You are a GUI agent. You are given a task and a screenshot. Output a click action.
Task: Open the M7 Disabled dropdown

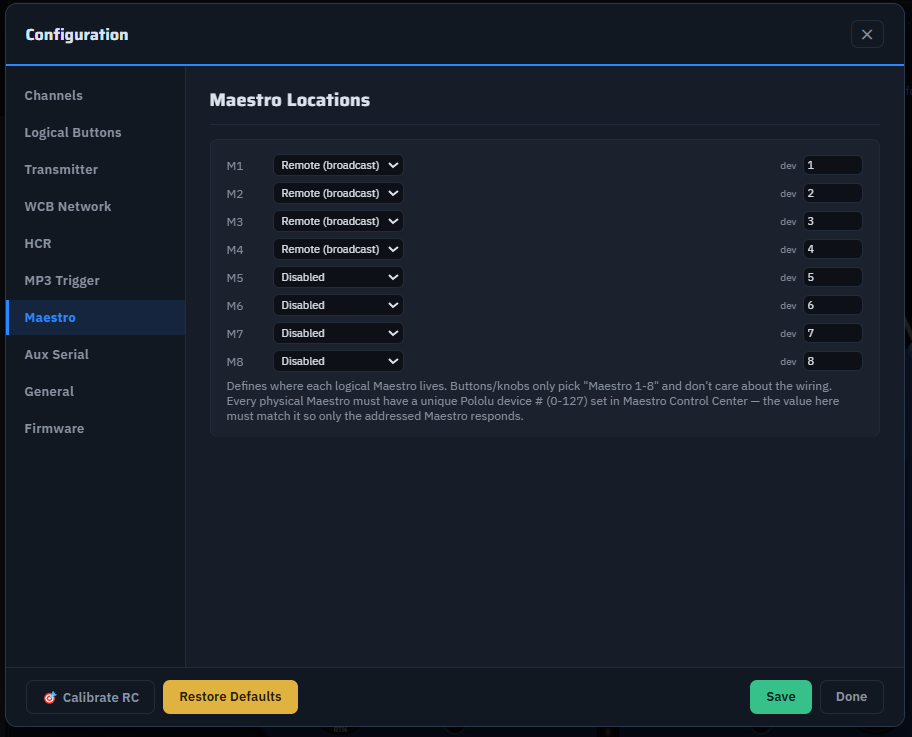tap(339, 333)
